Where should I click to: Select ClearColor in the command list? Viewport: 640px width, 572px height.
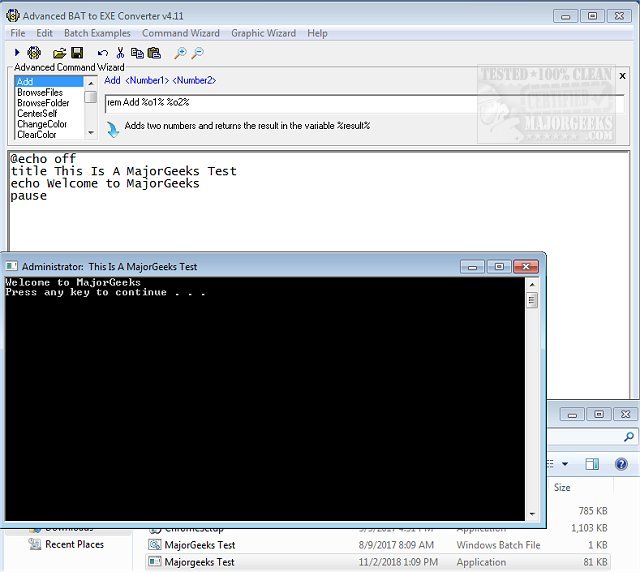[x=49, y=135]
